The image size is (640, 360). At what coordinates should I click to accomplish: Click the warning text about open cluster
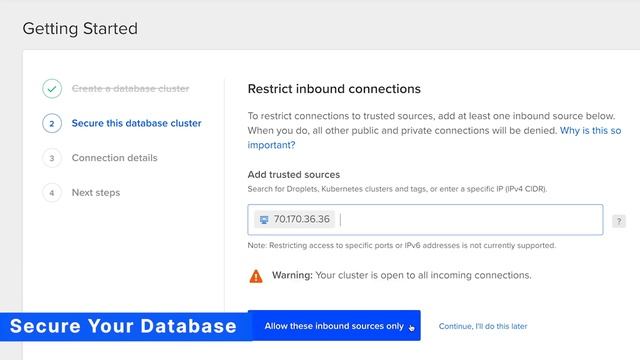[x=402, y=275]
